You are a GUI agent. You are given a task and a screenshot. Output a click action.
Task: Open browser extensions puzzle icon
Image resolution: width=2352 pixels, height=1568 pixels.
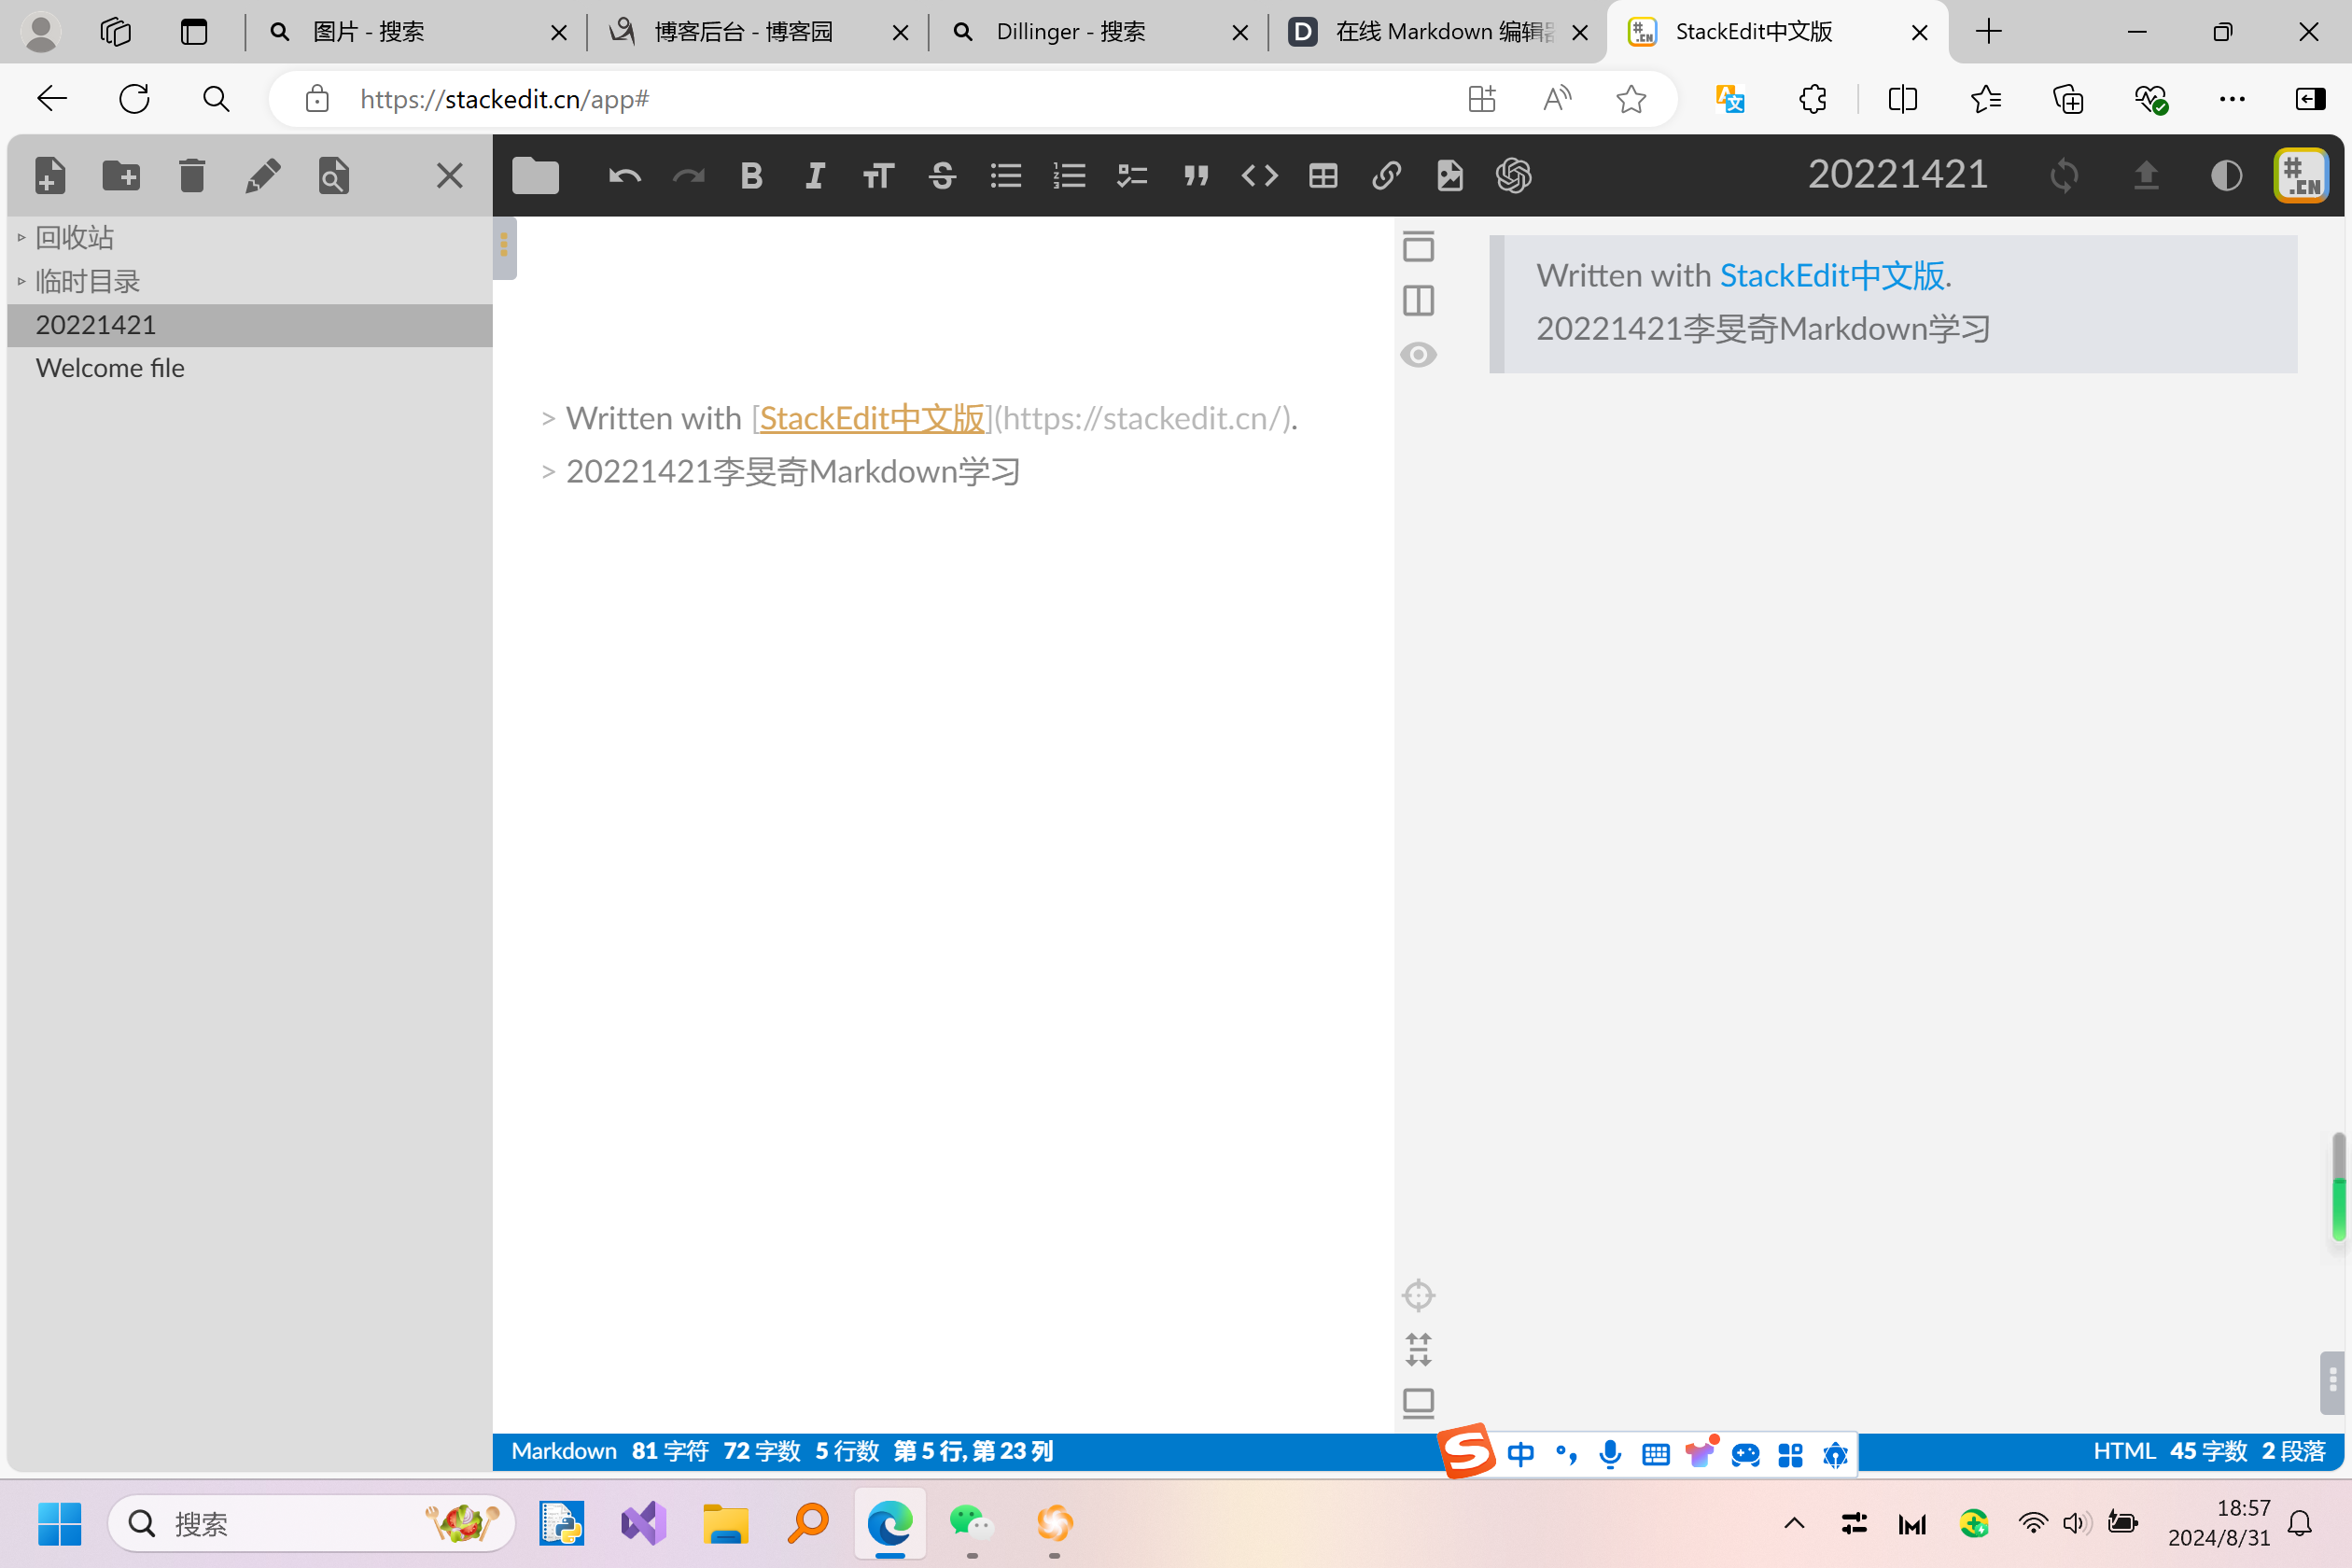1812,99
